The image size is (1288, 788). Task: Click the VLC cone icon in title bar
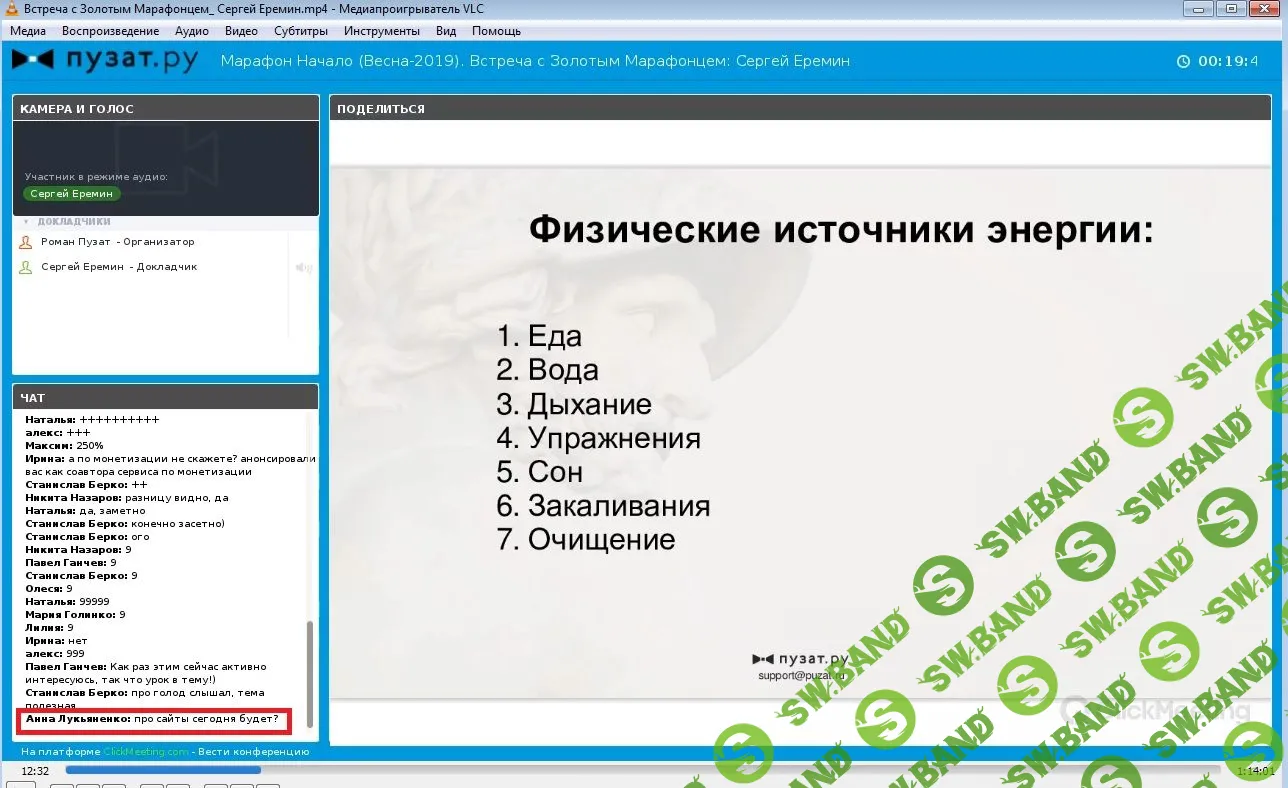tap(11, 9)
